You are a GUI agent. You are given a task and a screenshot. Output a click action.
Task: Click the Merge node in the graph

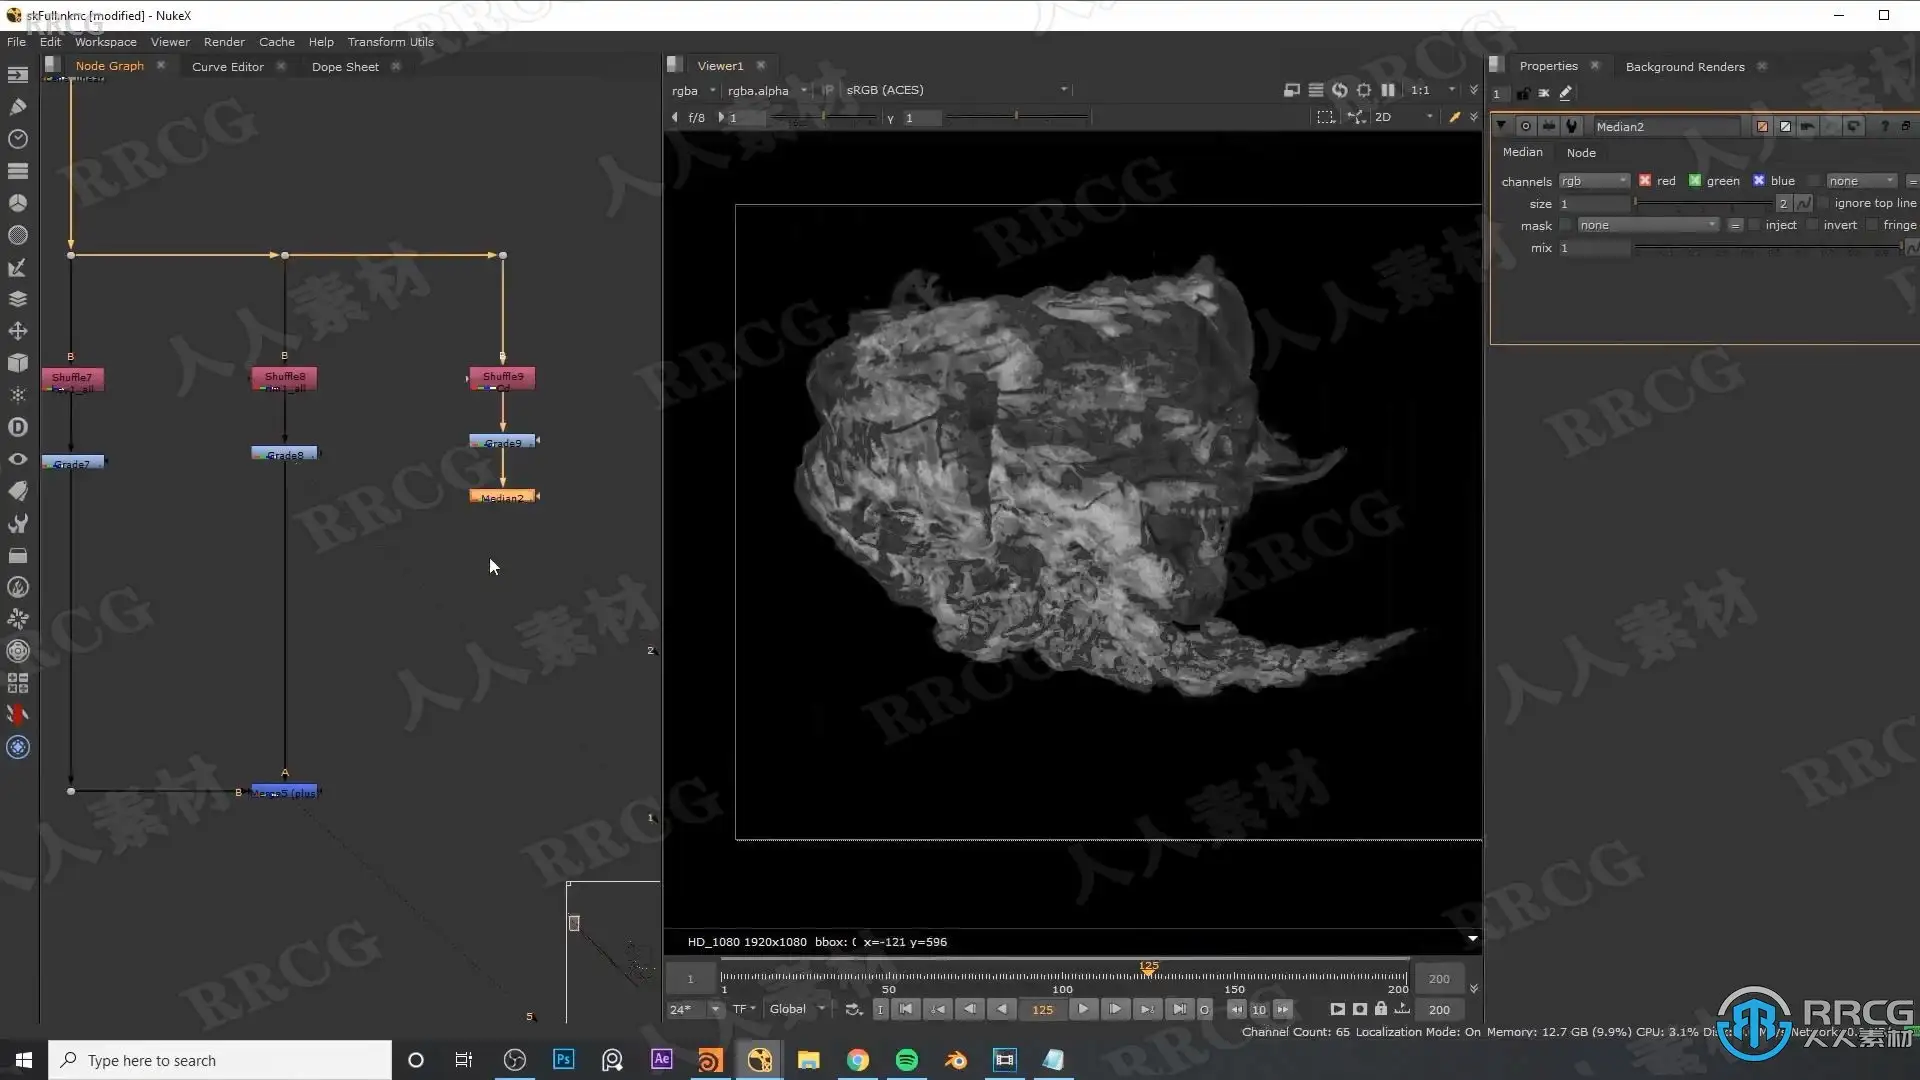[285, 792]
